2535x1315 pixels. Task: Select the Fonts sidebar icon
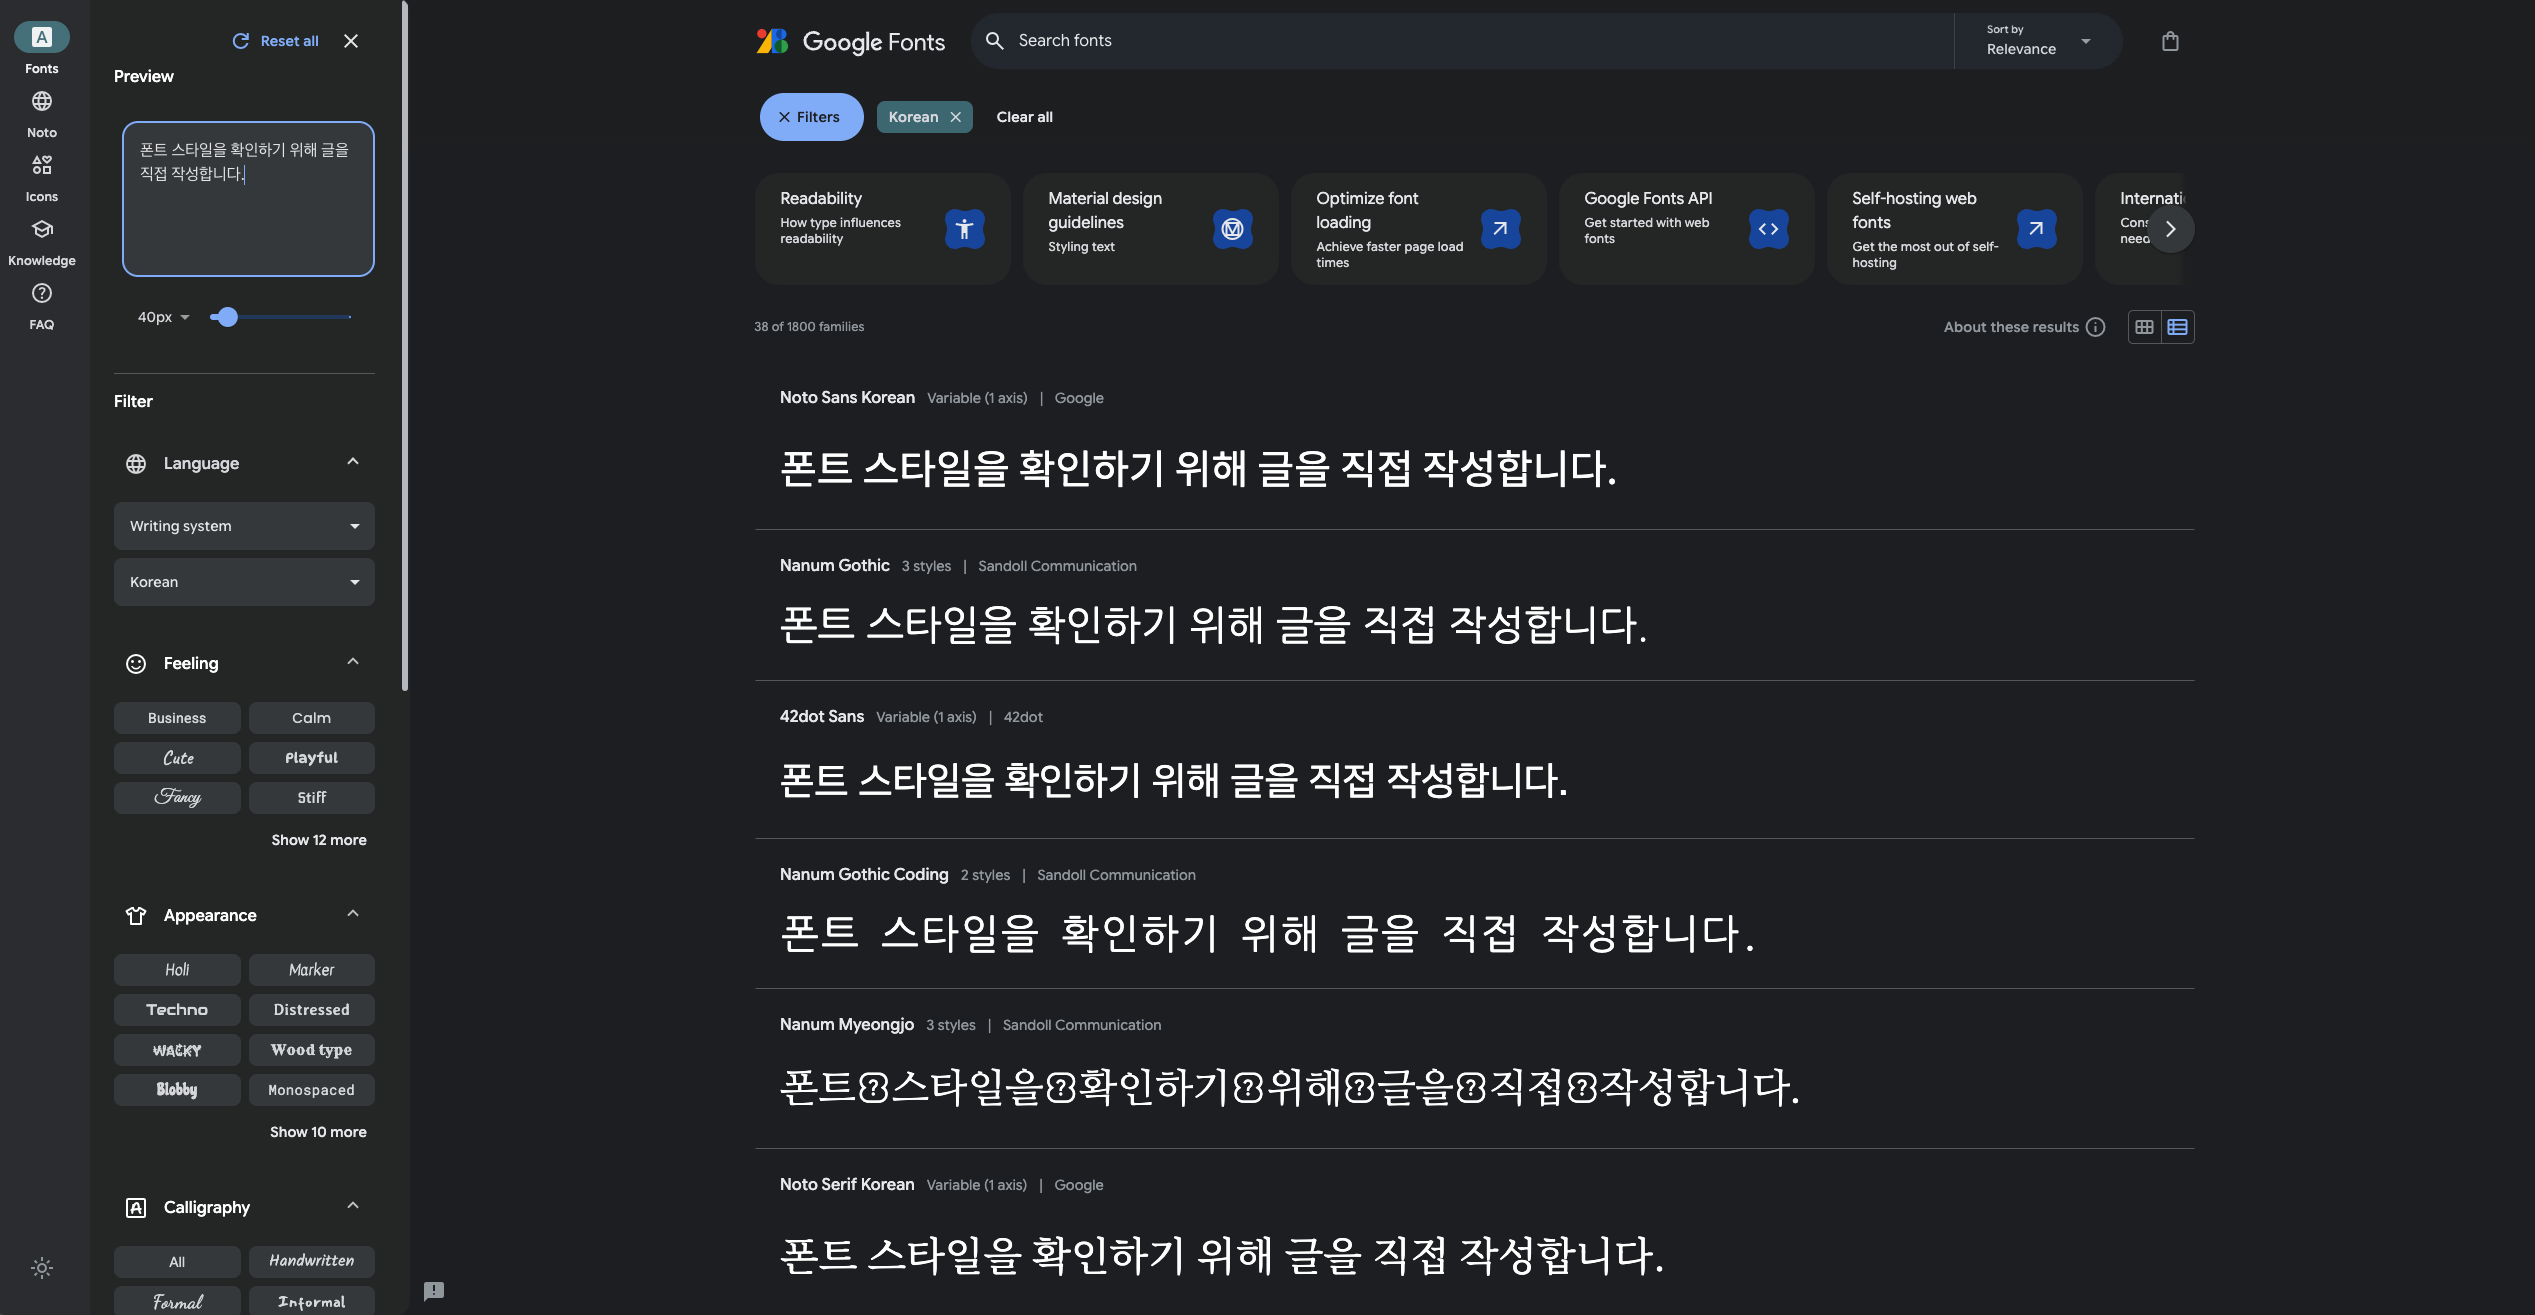41,37
